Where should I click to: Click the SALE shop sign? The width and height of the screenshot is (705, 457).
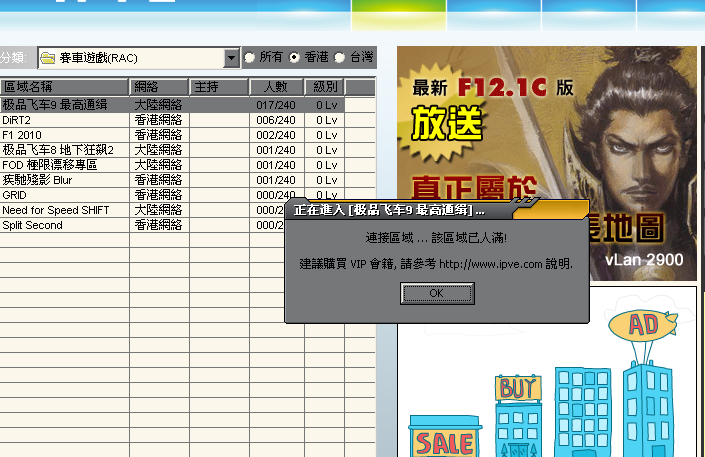pos(445,444)
